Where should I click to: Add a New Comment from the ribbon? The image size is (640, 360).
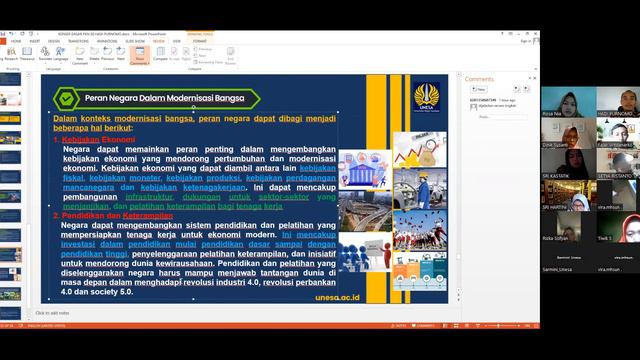[x=80, y=56]
